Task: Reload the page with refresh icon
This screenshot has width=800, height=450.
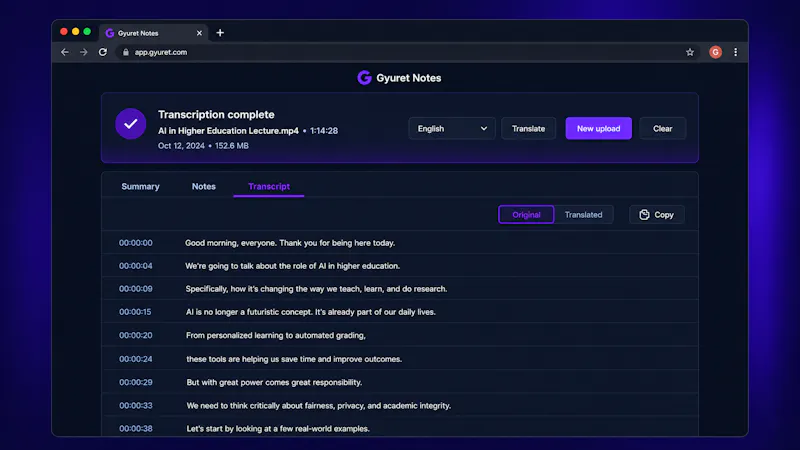Action: (103, 52)
